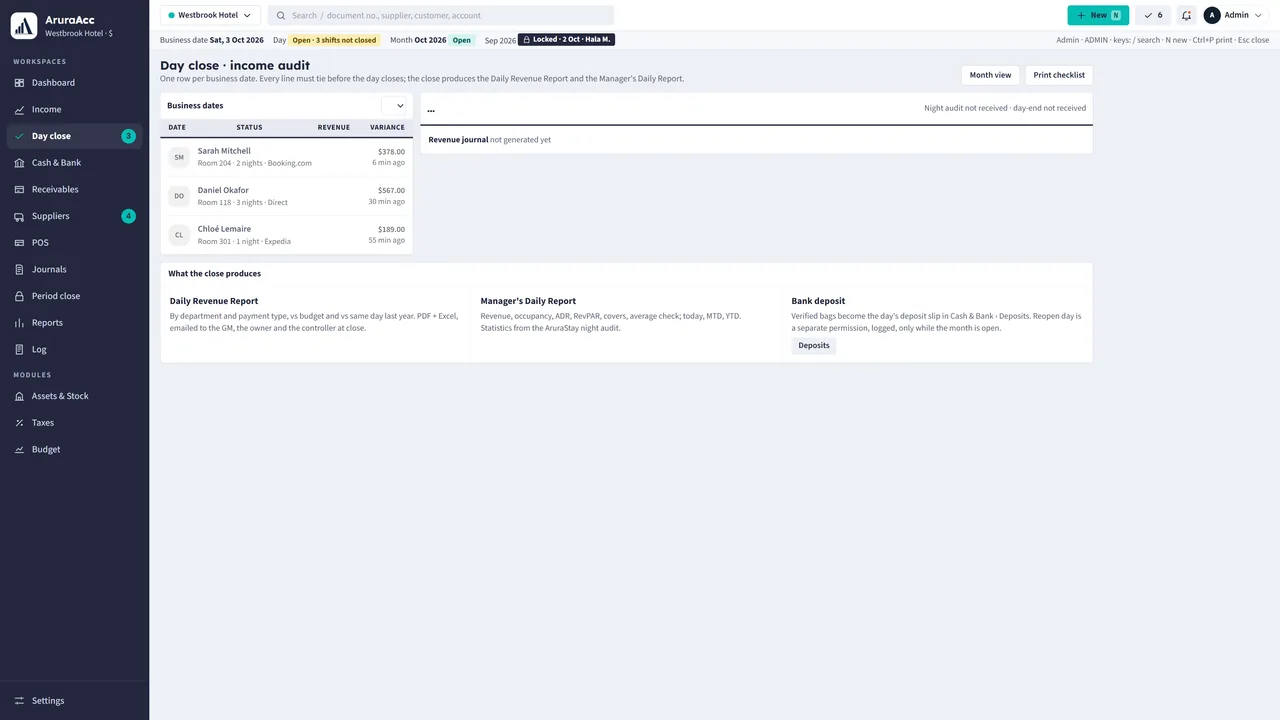Click the Locked · 2 Oct · Hala M. badge
This screenshot has height=720, width=1280.
tap(566, 40)
